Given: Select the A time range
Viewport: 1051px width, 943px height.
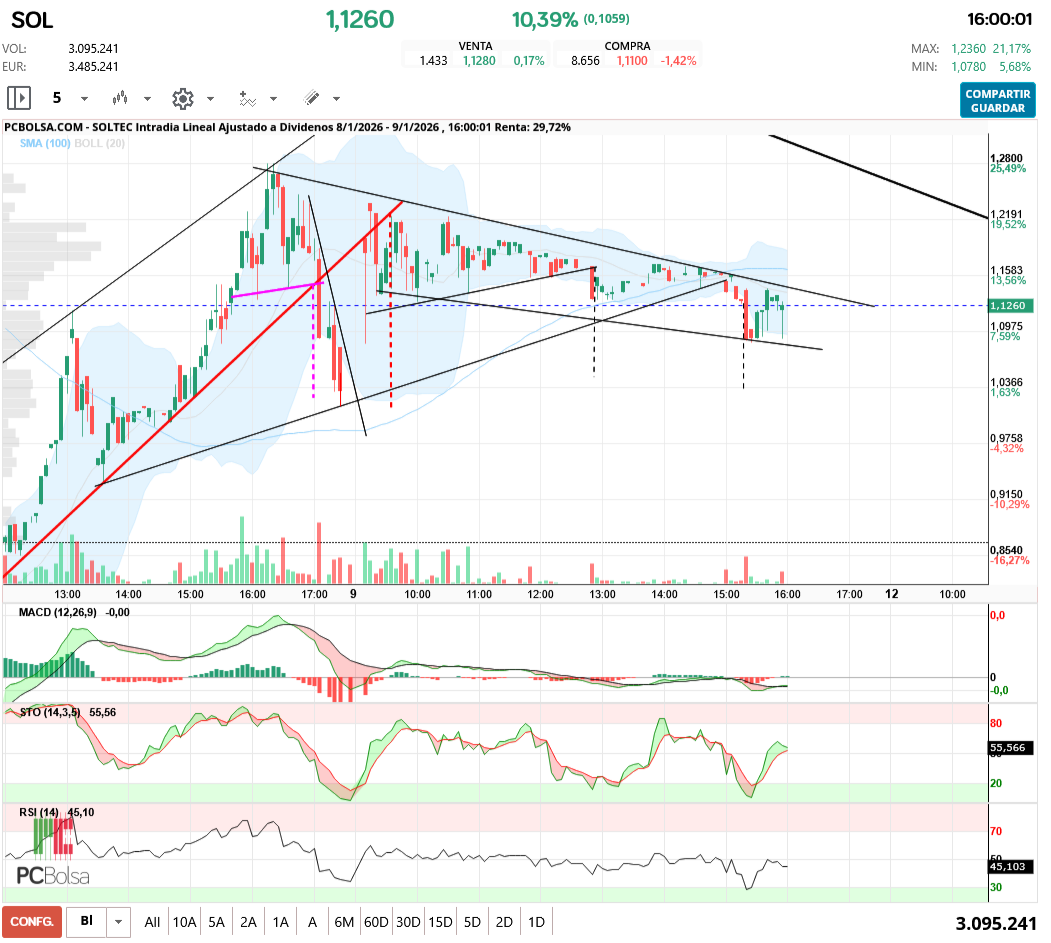Looking at the screenshot, I should (x=312, y=922).
